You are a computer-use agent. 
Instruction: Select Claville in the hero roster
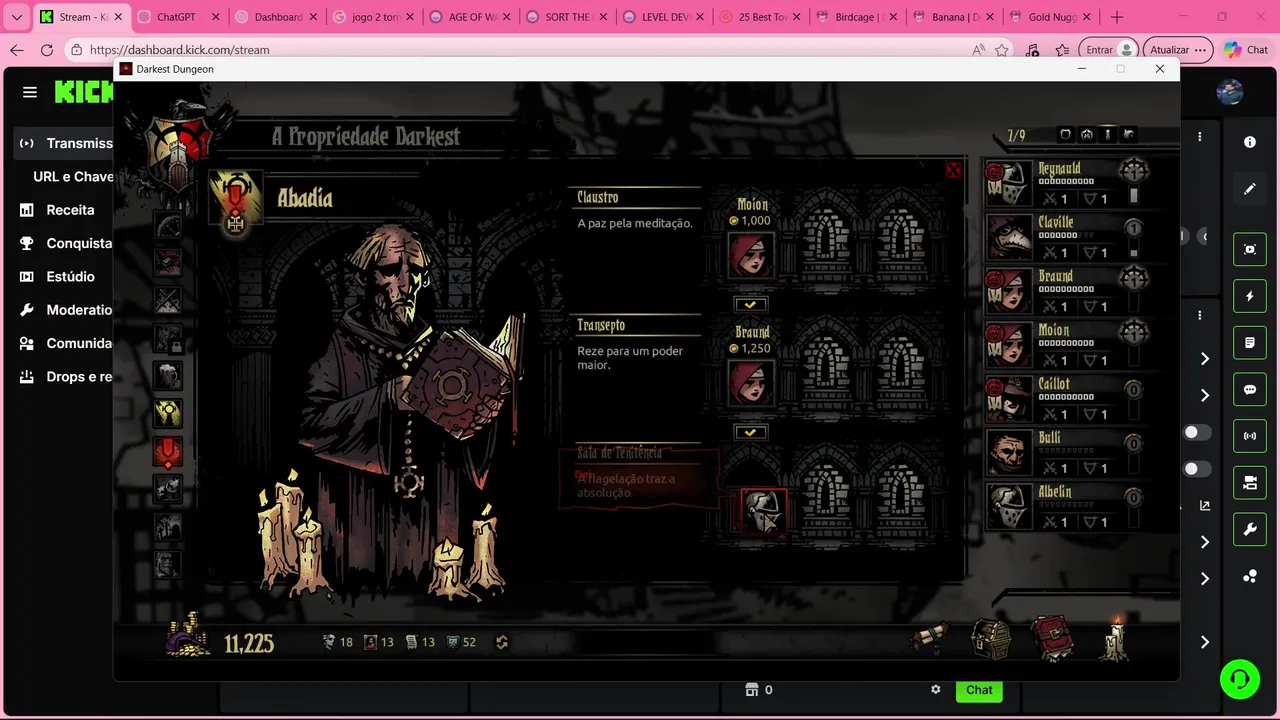1067,238
